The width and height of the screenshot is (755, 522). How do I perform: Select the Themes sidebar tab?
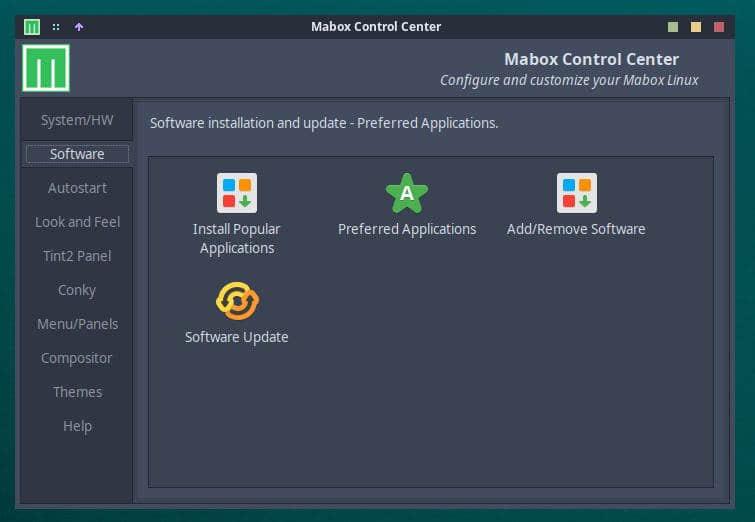point(77,392)
